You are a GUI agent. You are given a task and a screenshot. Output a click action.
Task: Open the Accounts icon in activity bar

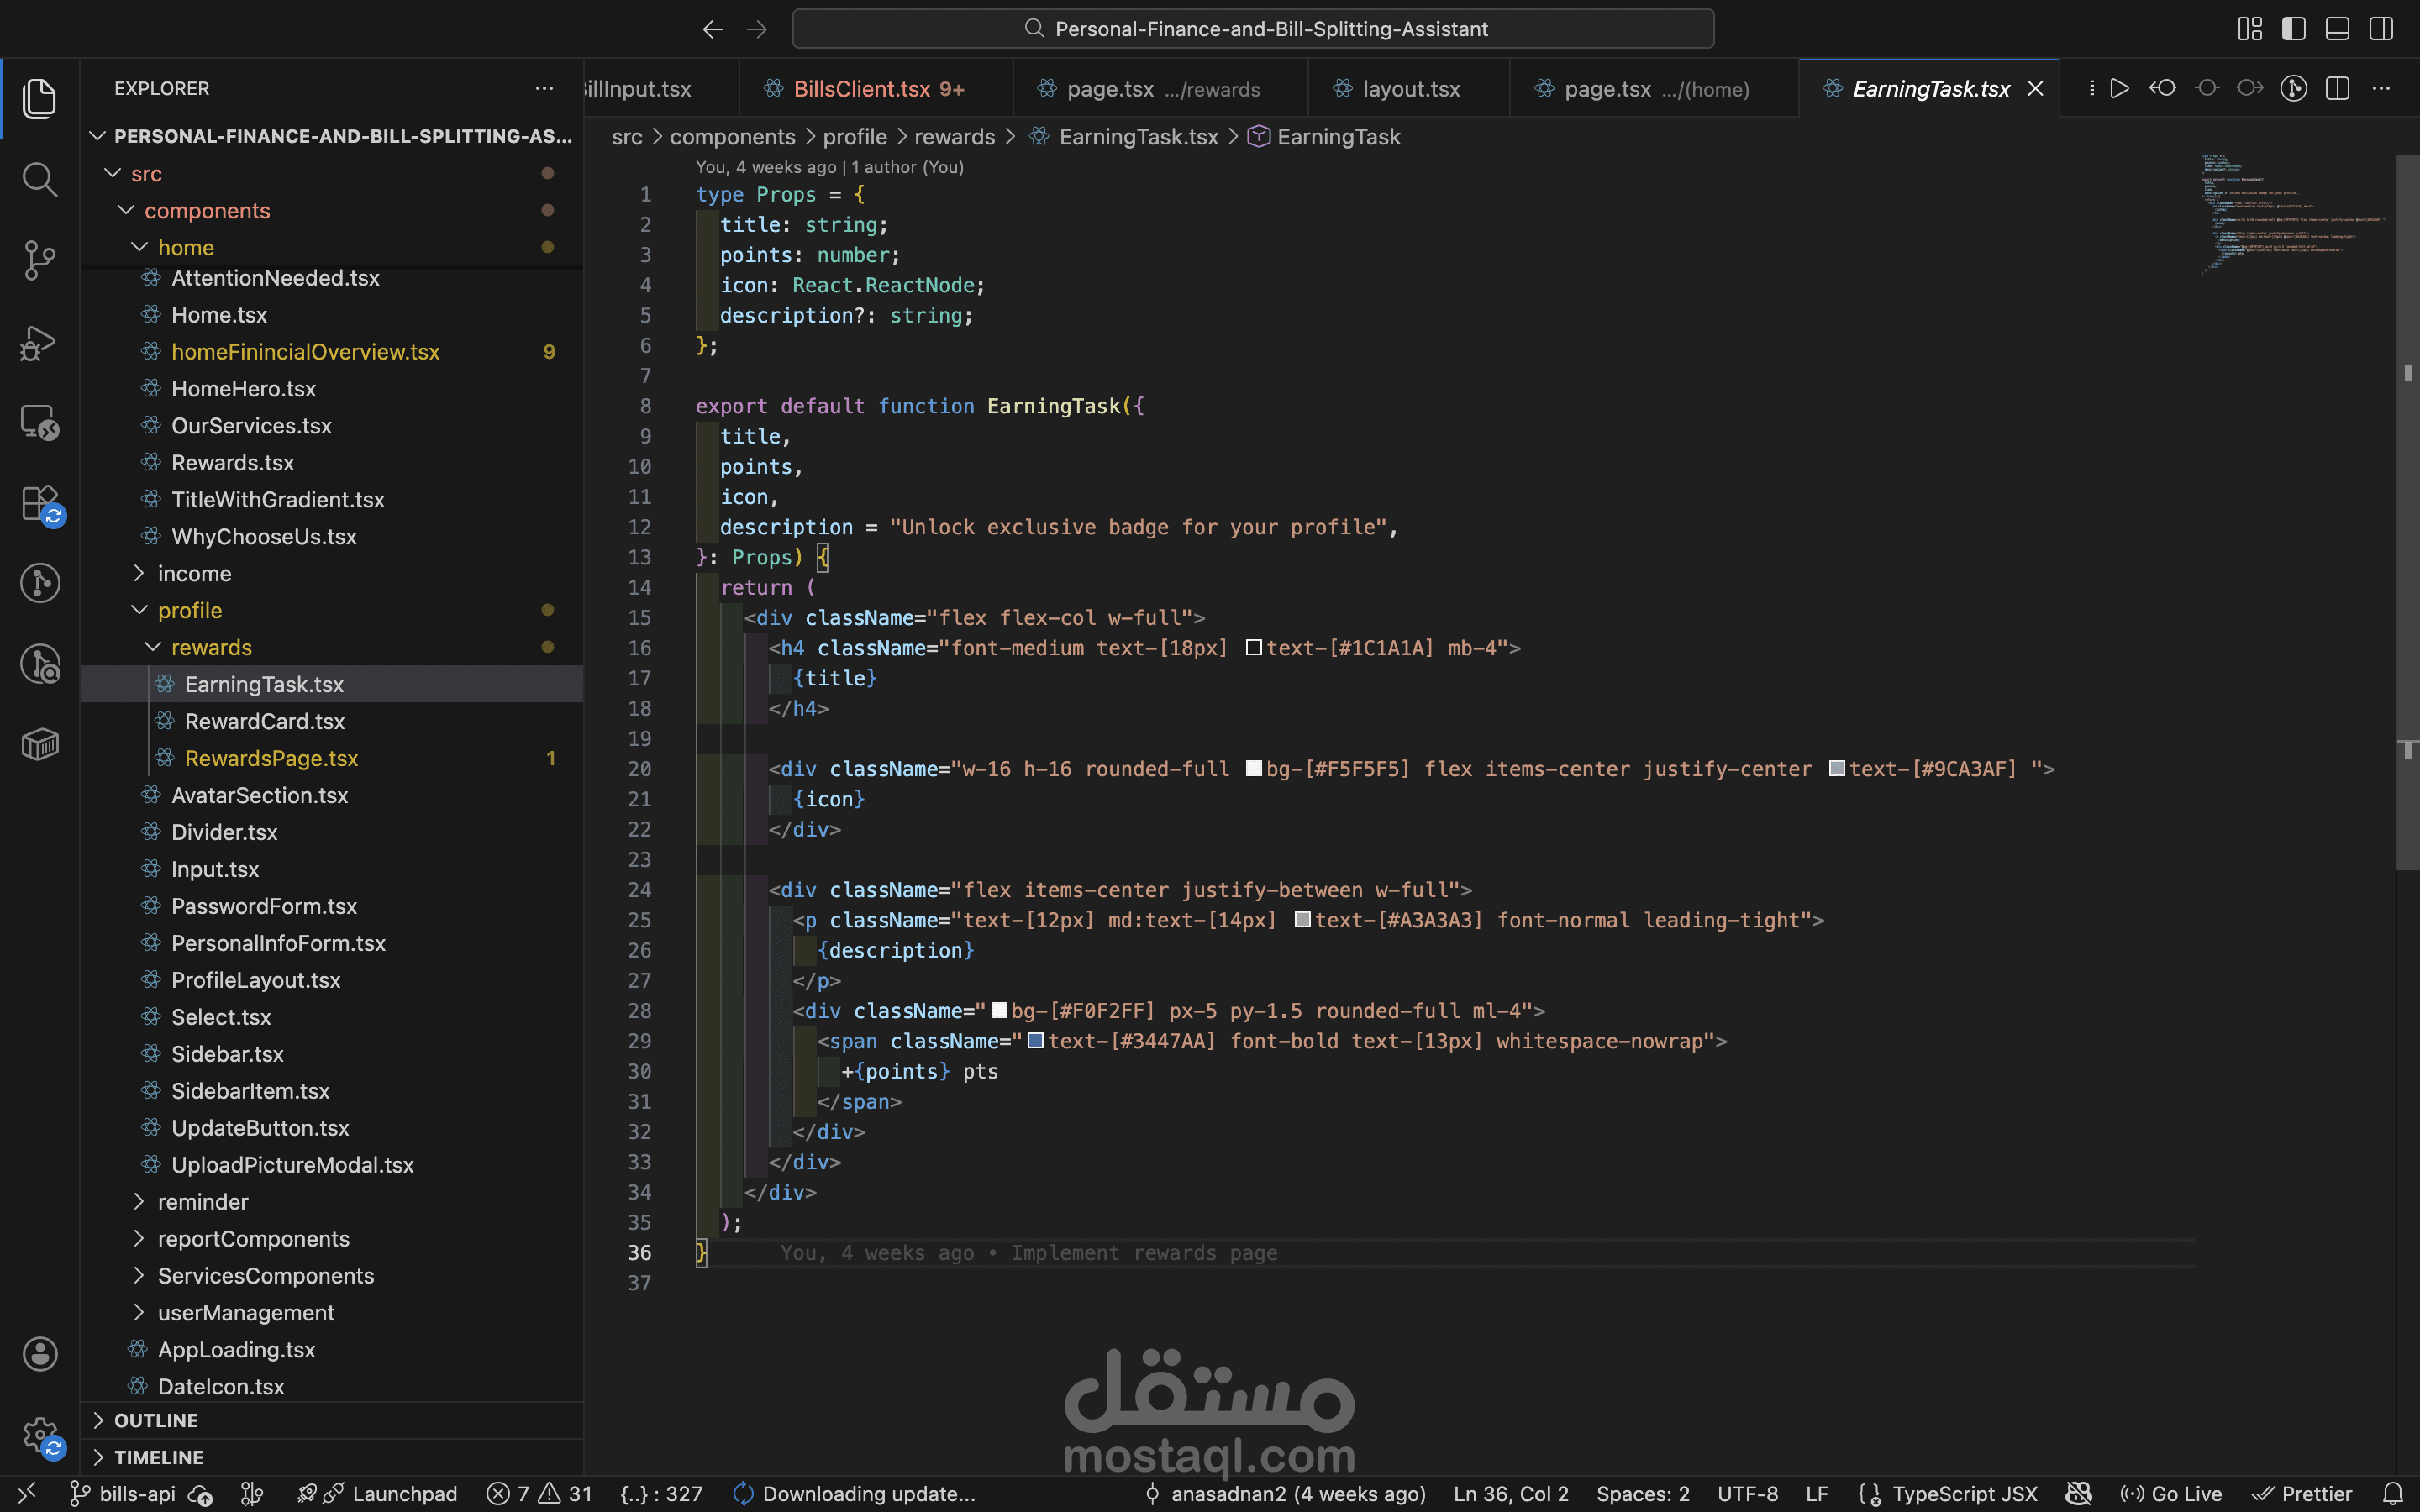tap(39, 1354)
